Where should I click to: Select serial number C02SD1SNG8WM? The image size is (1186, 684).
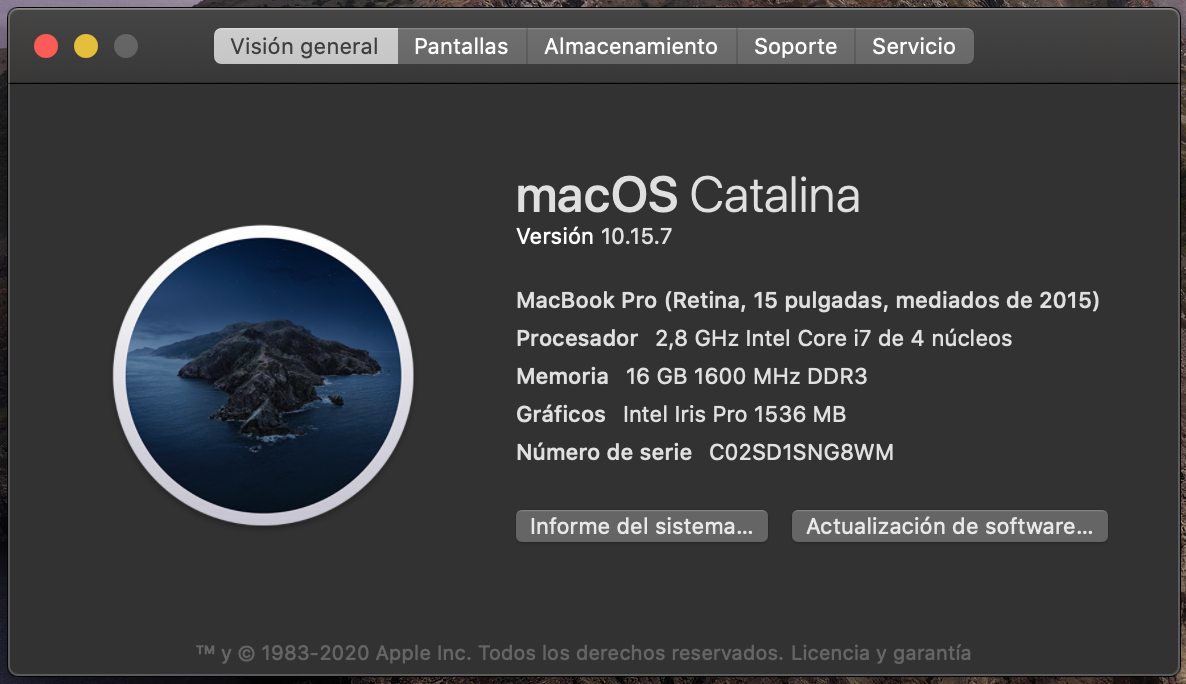pos(801,452)
